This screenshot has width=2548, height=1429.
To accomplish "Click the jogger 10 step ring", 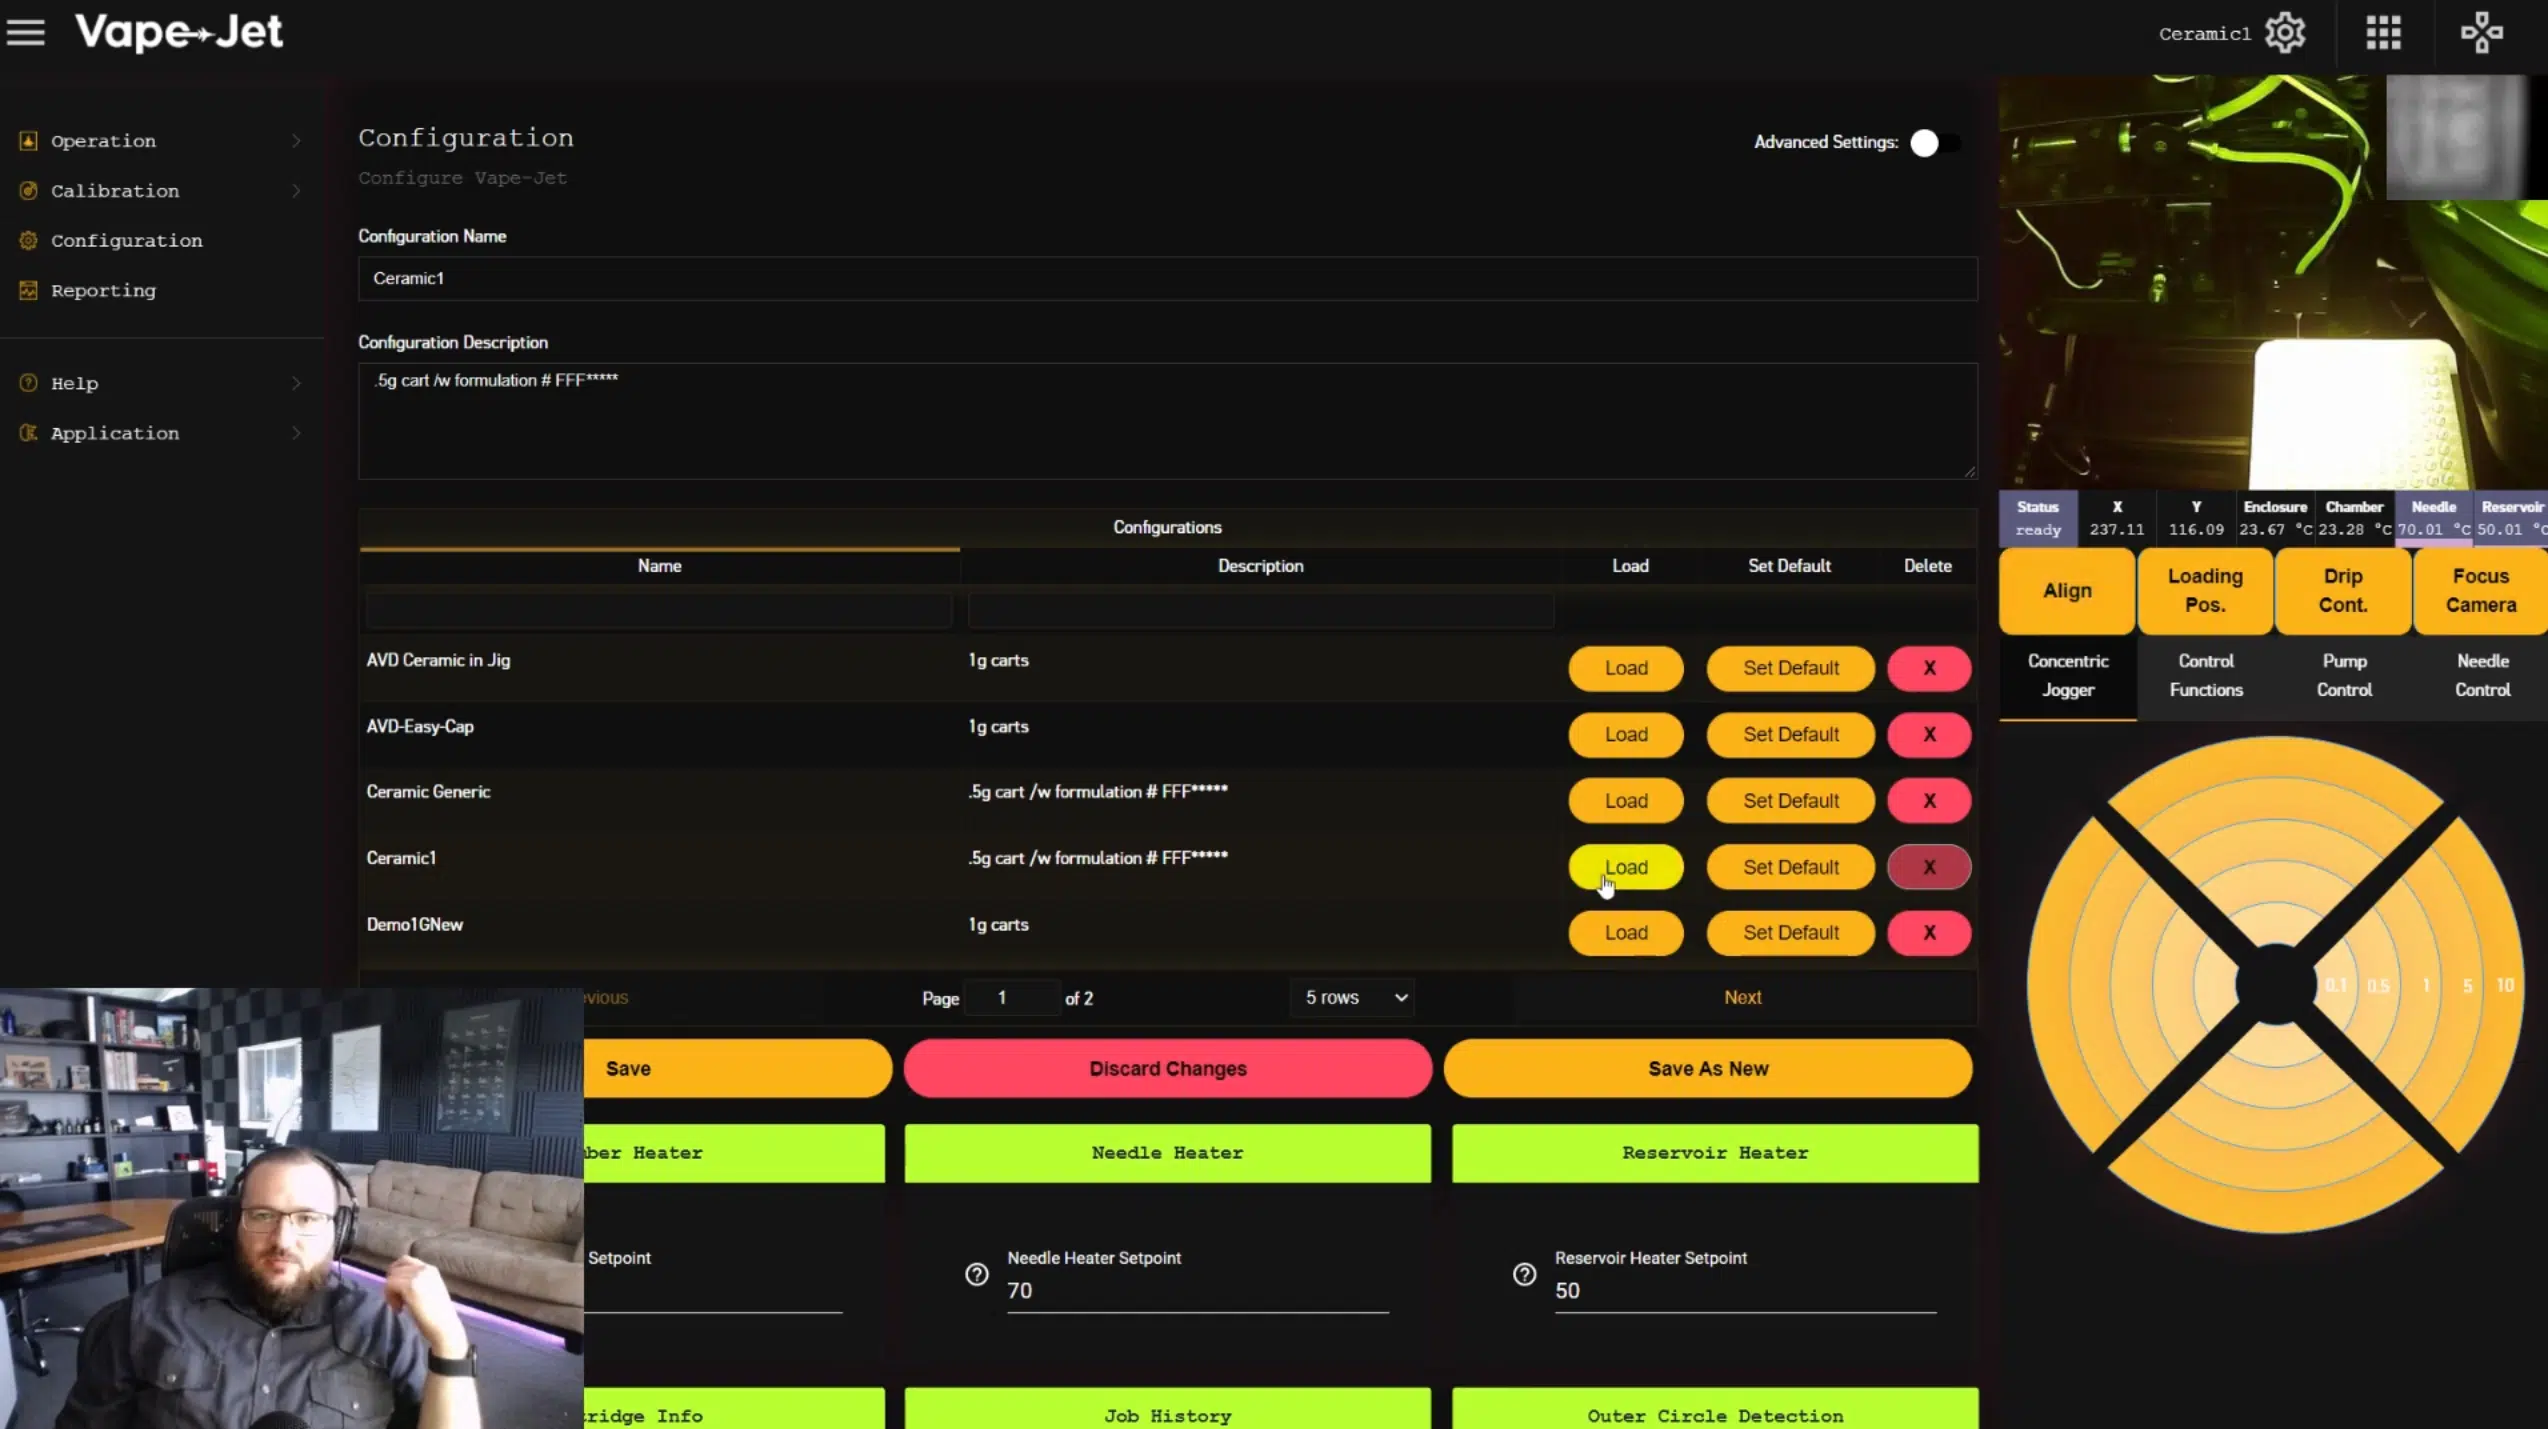I will 2505,986.
